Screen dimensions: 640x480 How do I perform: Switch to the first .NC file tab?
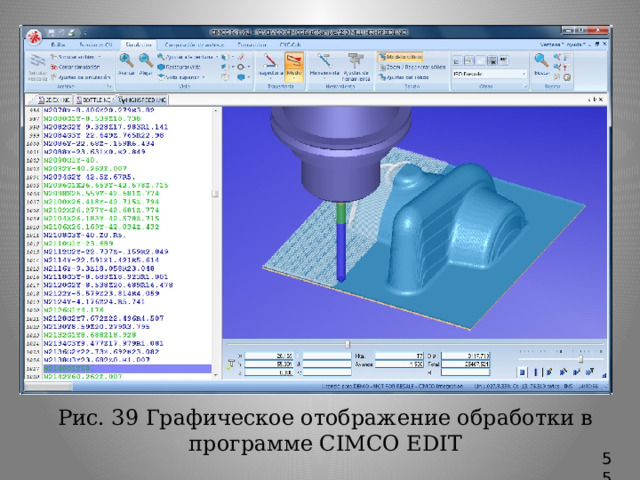point(54,100)
